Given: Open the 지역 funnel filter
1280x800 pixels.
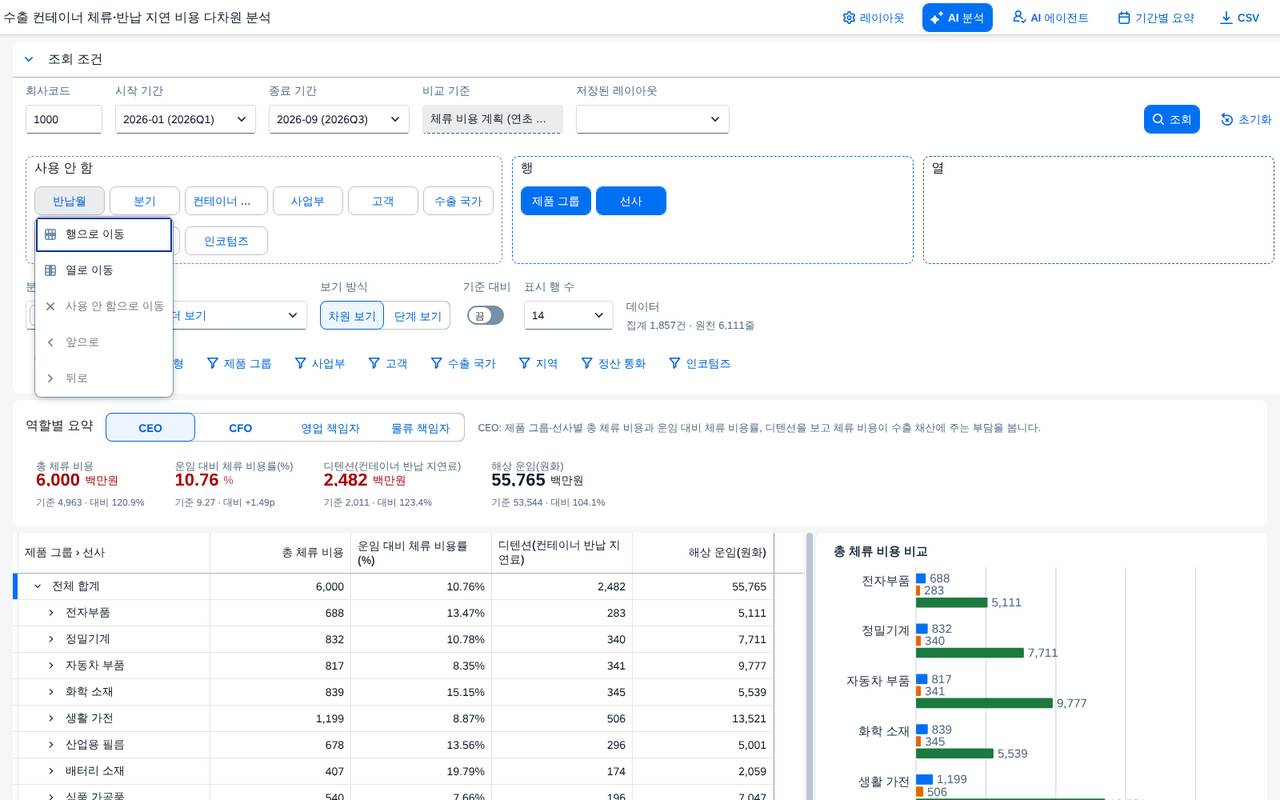Looking at the screenshot, I should coord(538,364).
